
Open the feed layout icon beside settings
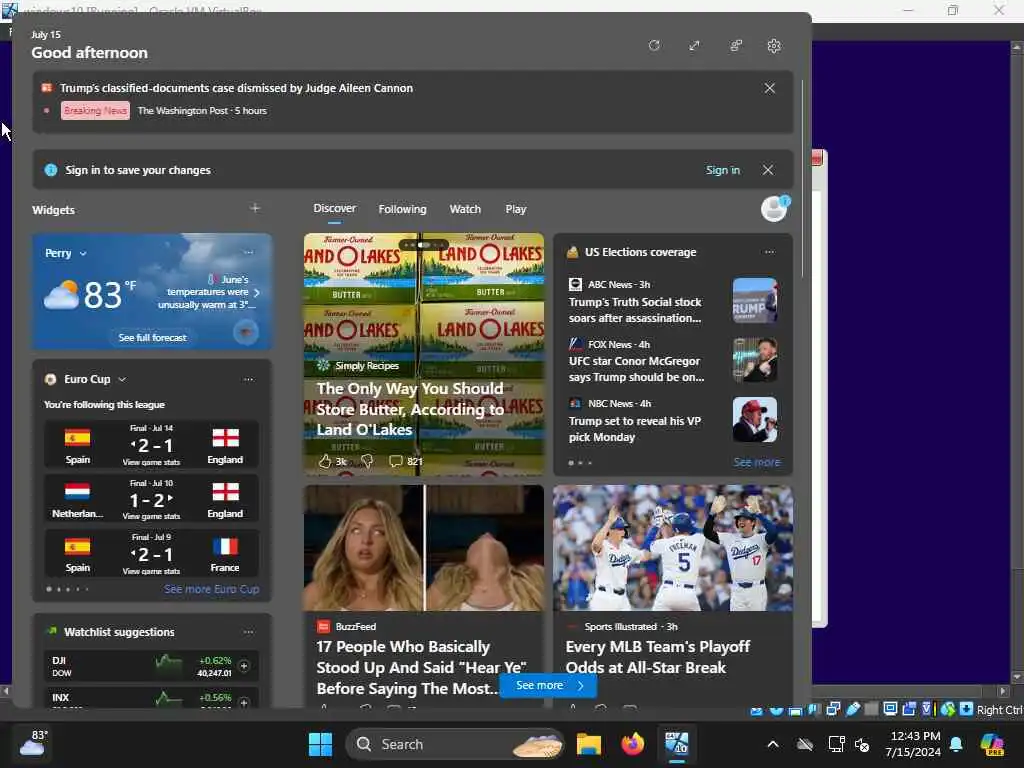coord(736,46)
